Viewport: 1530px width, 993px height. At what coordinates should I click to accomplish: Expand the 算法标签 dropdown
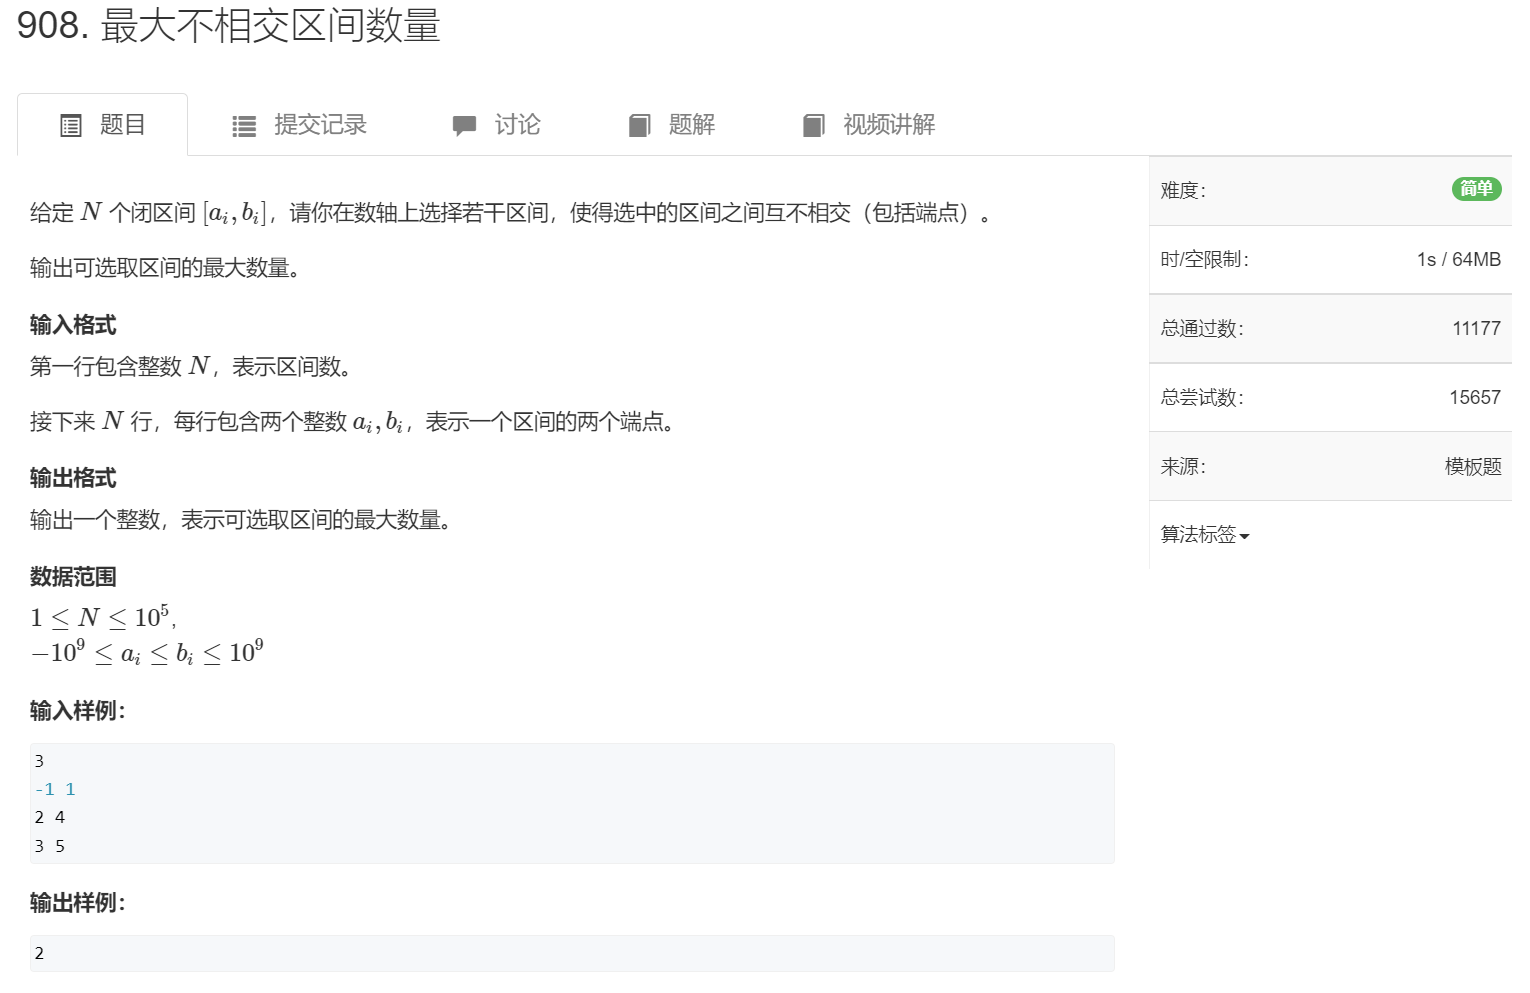1205,535
